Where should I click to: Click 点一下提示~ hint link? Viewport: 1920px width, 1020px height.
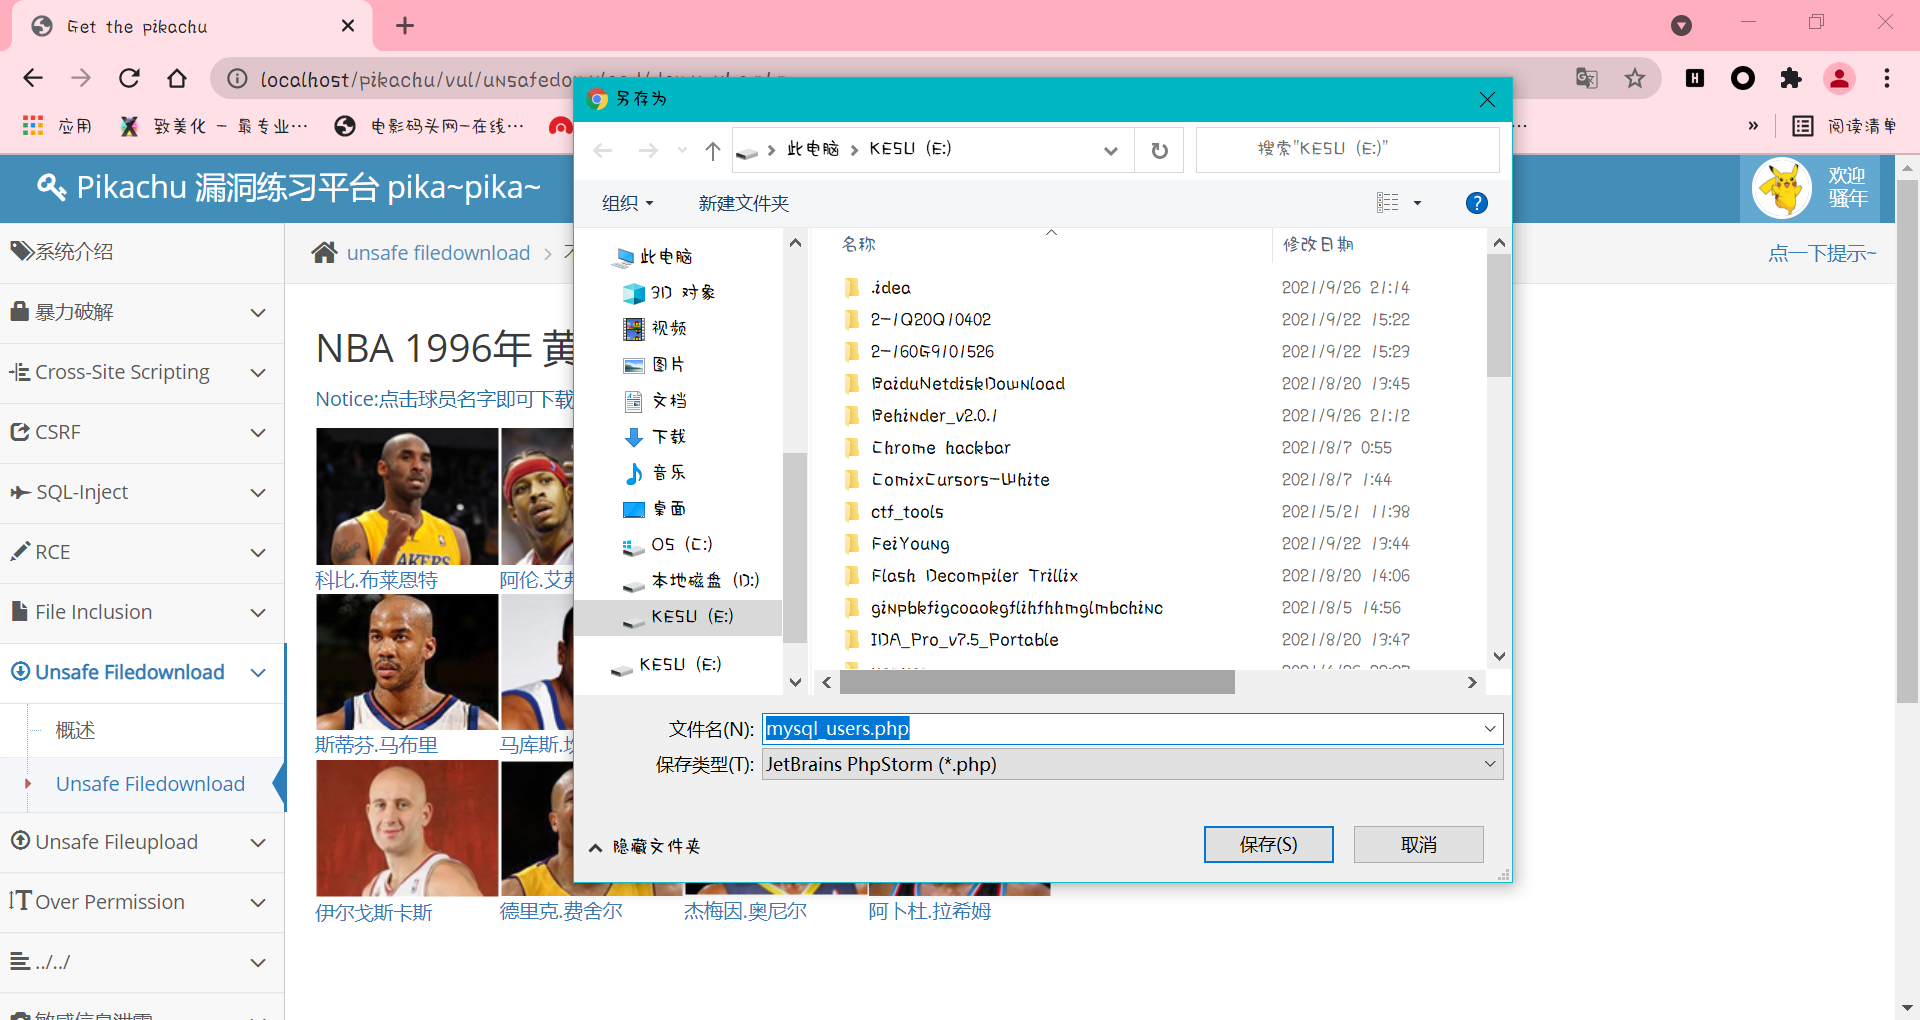pos(1822,253)
